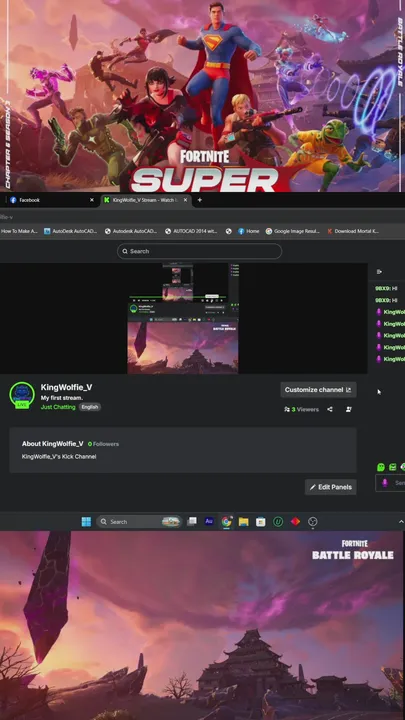Launch Adobe Audition from the taskbar

click(x=209, y=521)
